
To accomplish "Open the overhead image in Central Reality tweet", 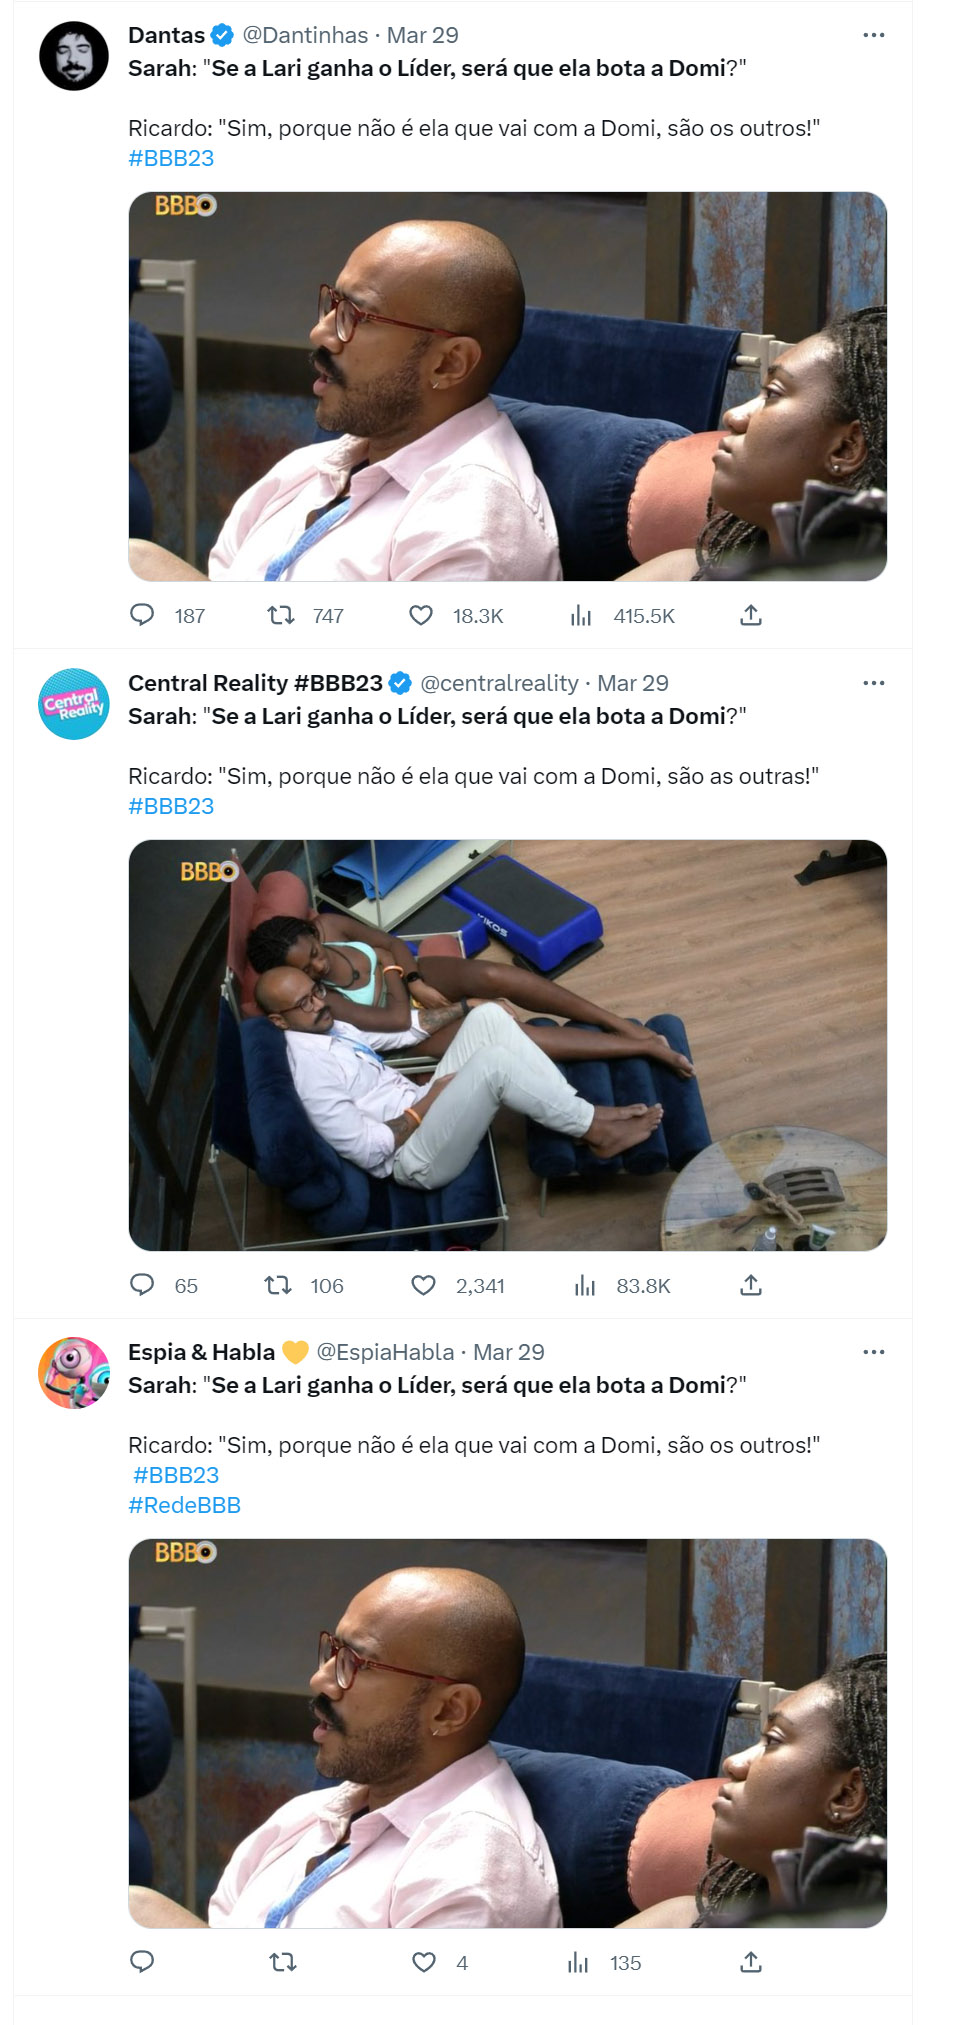I will tap(507, 1045).
